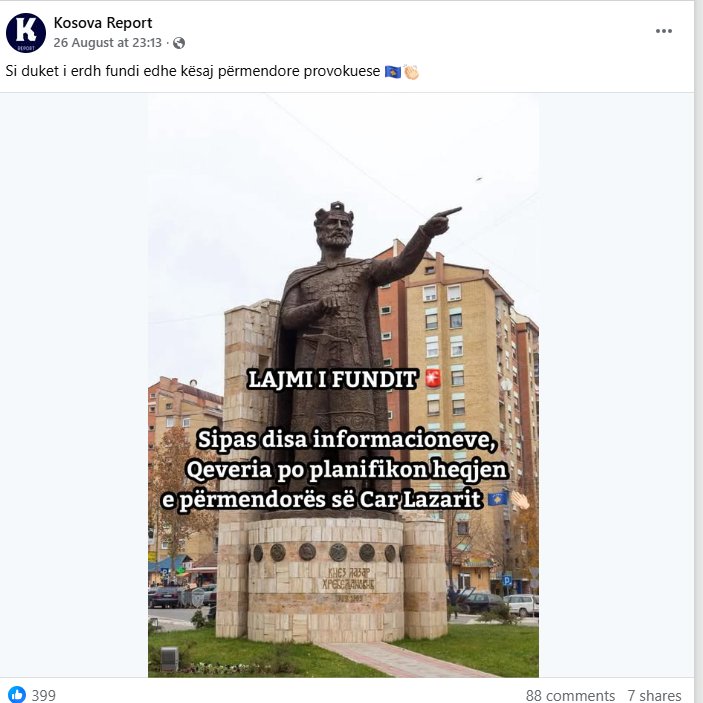703x703 pixels.
Task: Click the red emoji beside 'LAJMI I FUNDIT'
Action: pos(433,378)
